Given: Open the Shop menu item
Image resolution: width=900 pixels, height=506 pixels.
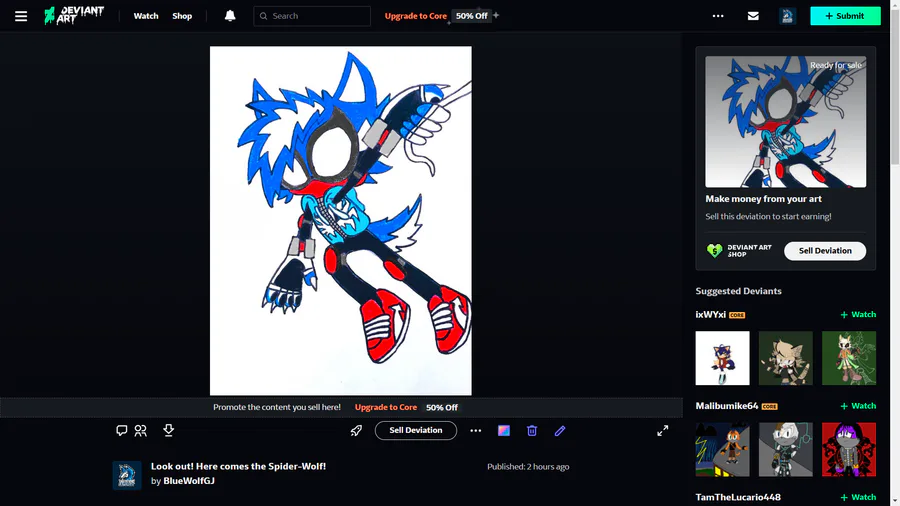Looking at the screenshot, I should coord(182,16).
